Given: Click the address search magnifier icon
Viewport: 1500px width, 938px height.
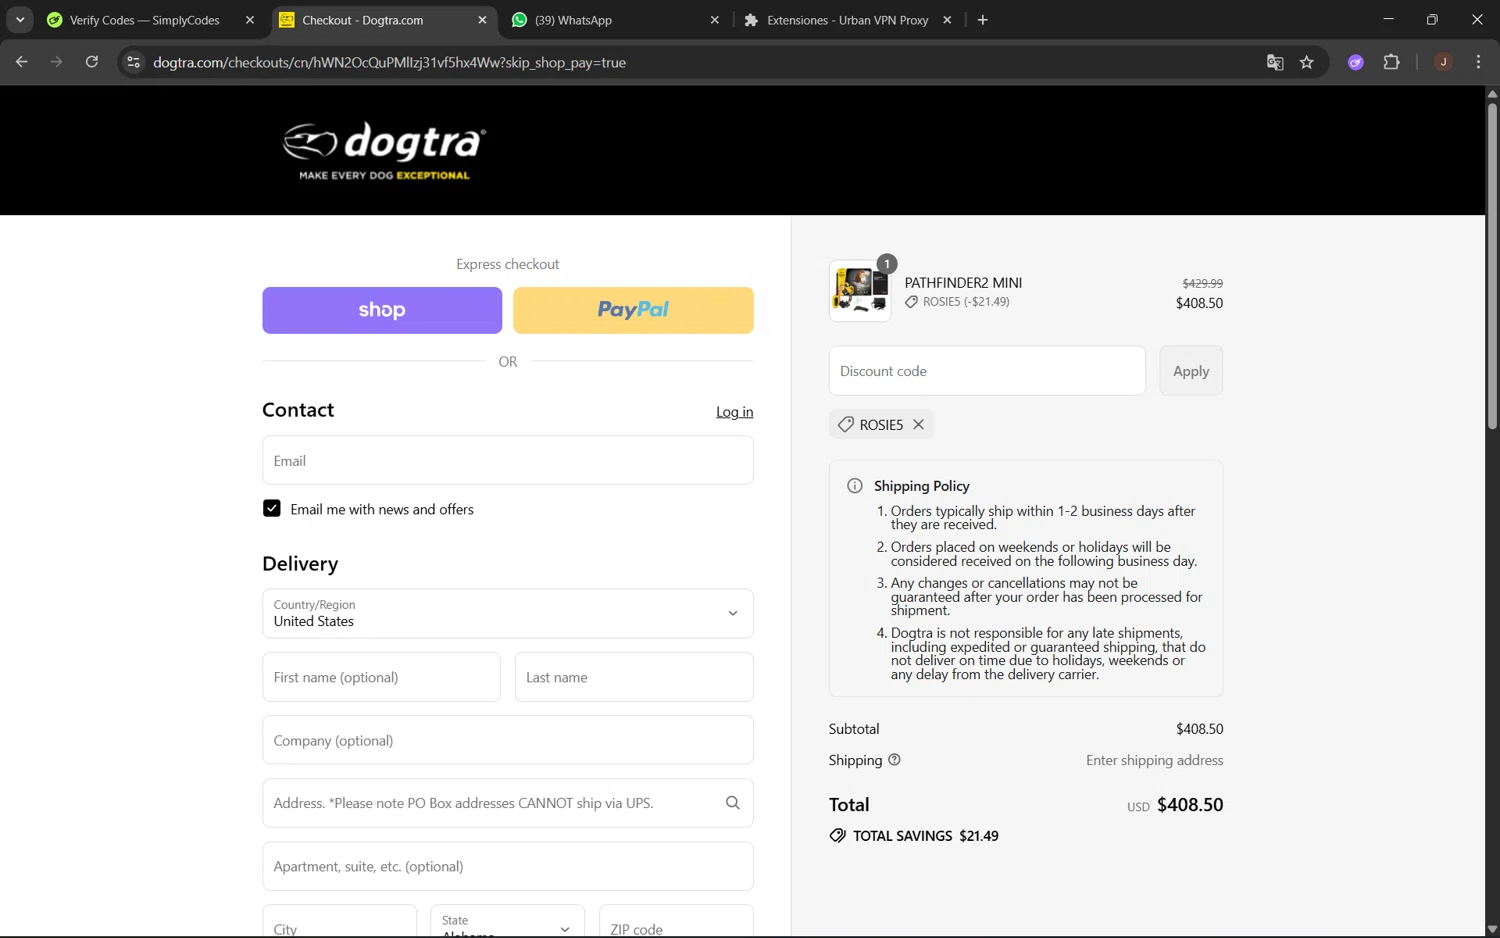Looking at the screenshot, I should (732, 803).
